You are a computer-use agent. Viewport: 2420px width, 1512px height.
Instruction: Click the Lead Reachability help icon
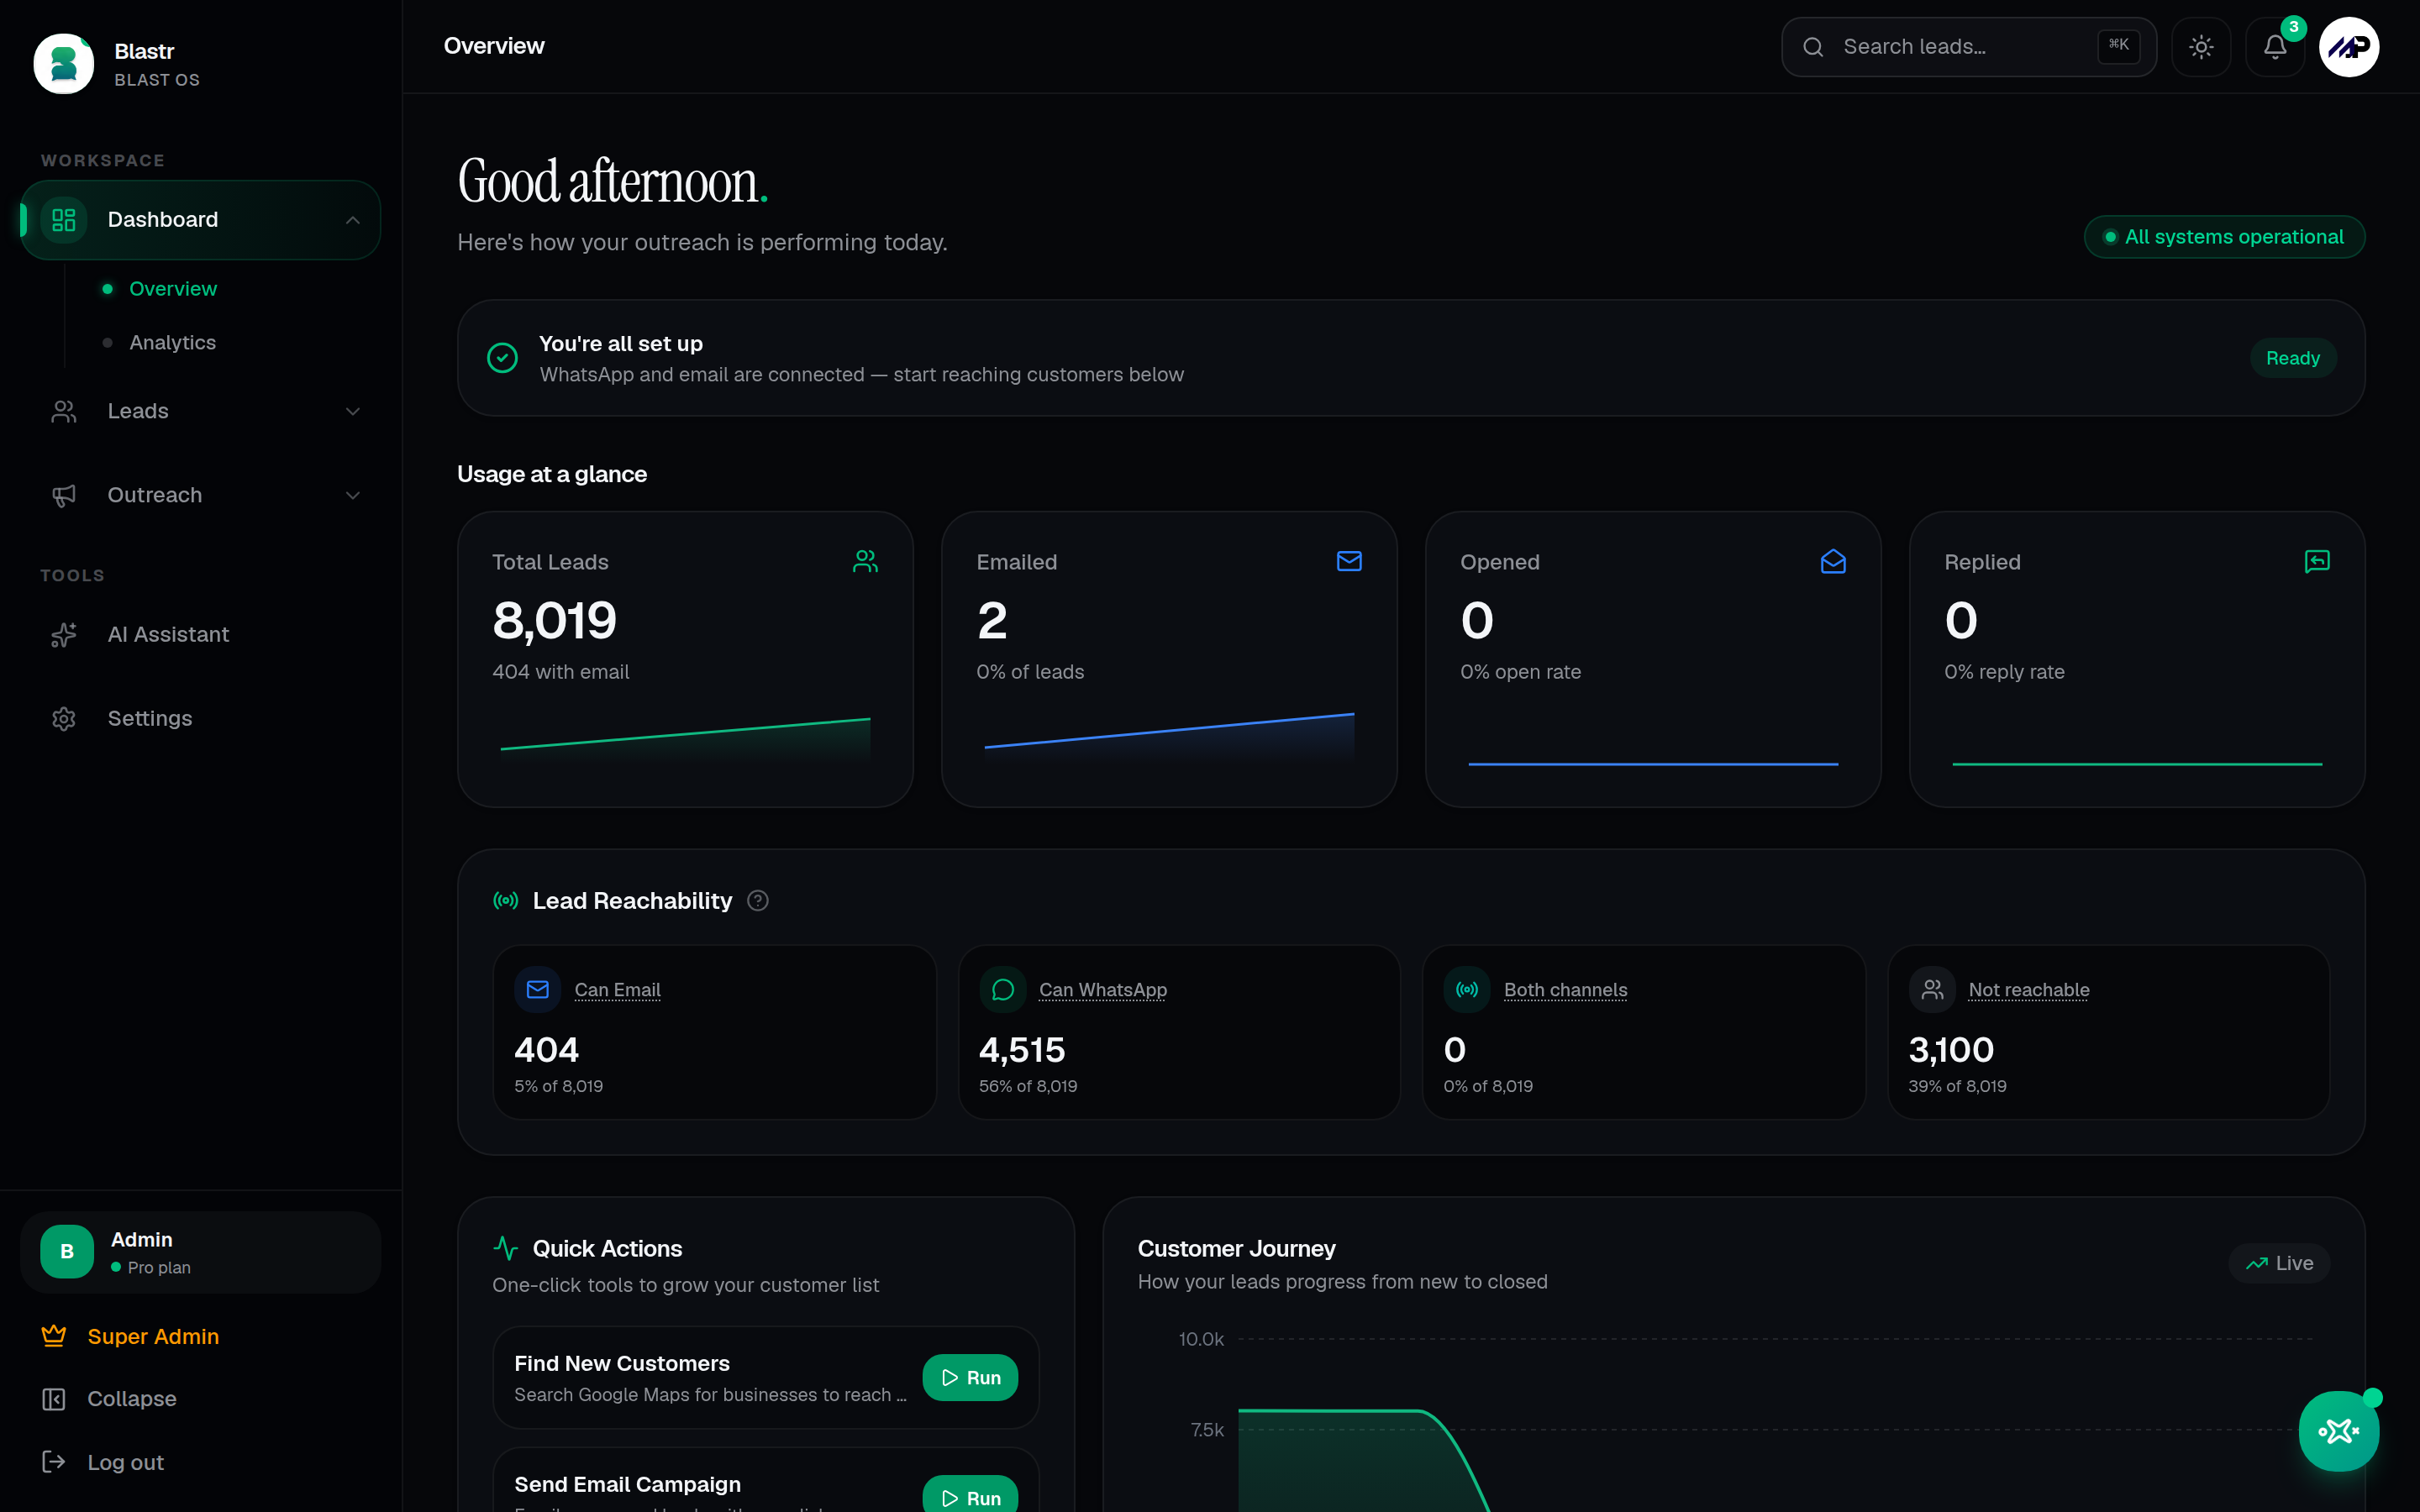pyautogui.click(x=758, y=901)
